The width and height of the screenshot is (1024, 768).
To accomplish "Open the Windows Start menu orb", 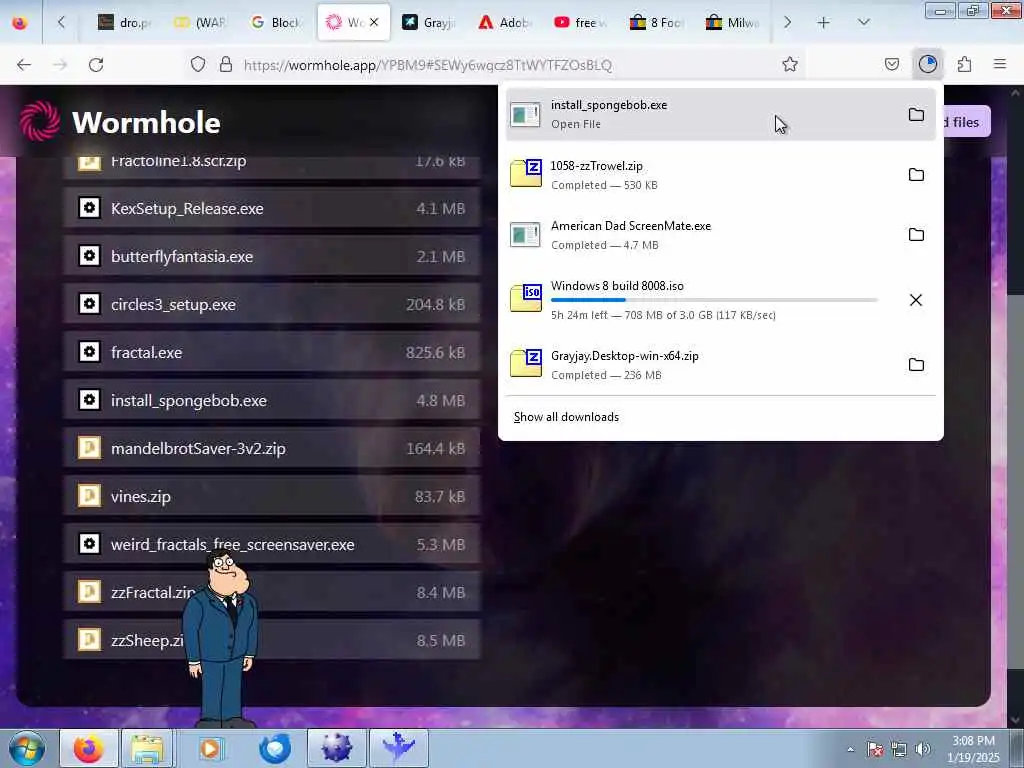I will (x=27, y=748).
